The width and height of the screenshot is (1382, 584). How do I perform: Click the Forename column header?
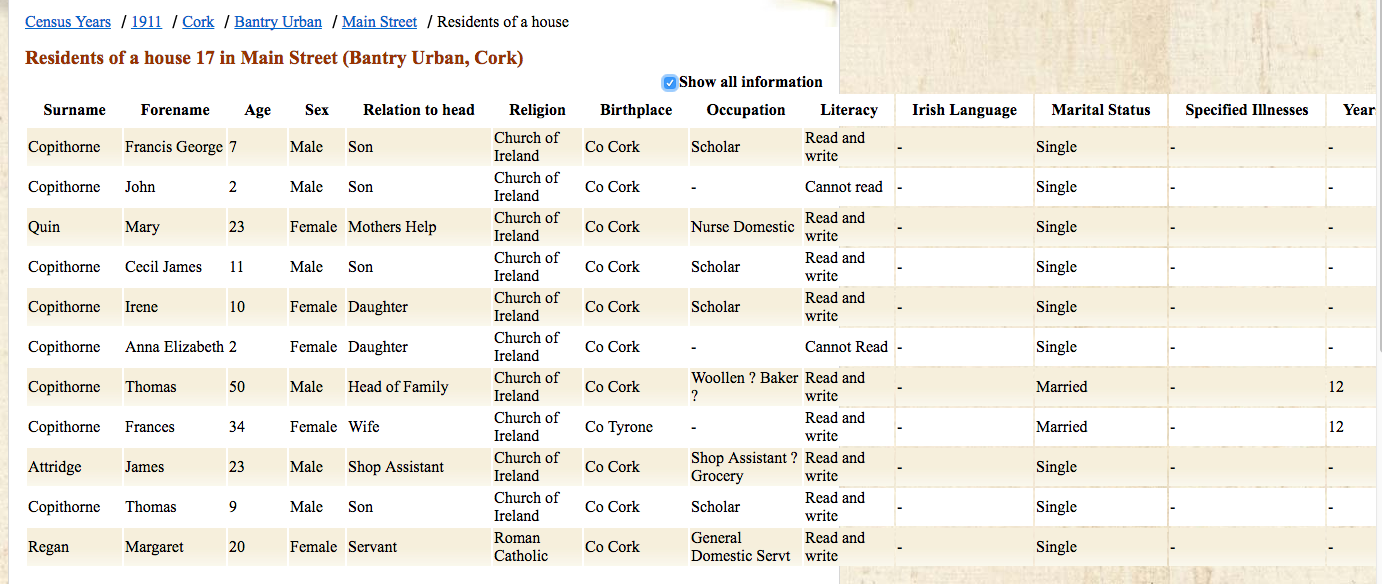[x=175, y=110]
